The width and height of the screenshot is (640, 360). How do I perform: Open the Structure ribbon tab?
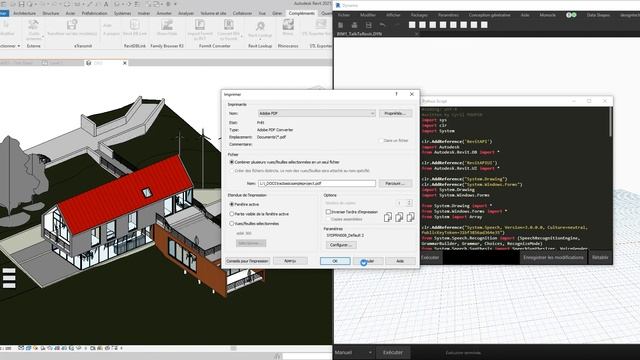pos(51,13)
